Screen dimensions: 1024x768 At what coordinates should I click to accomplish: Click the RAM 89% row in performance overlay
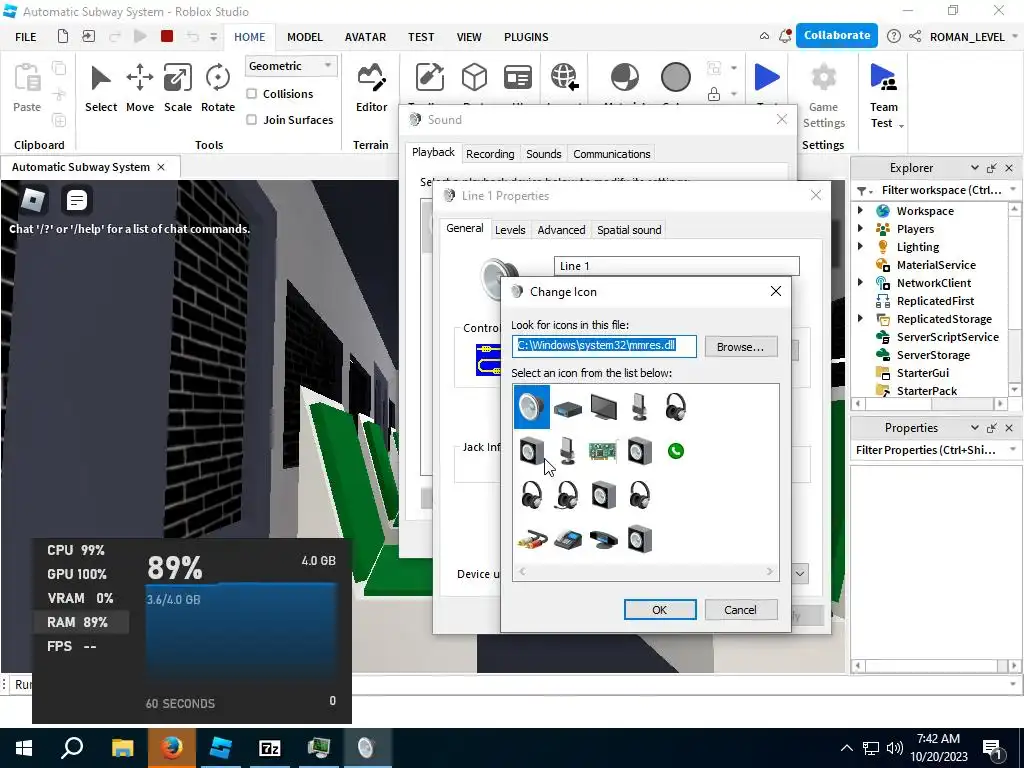81,622
